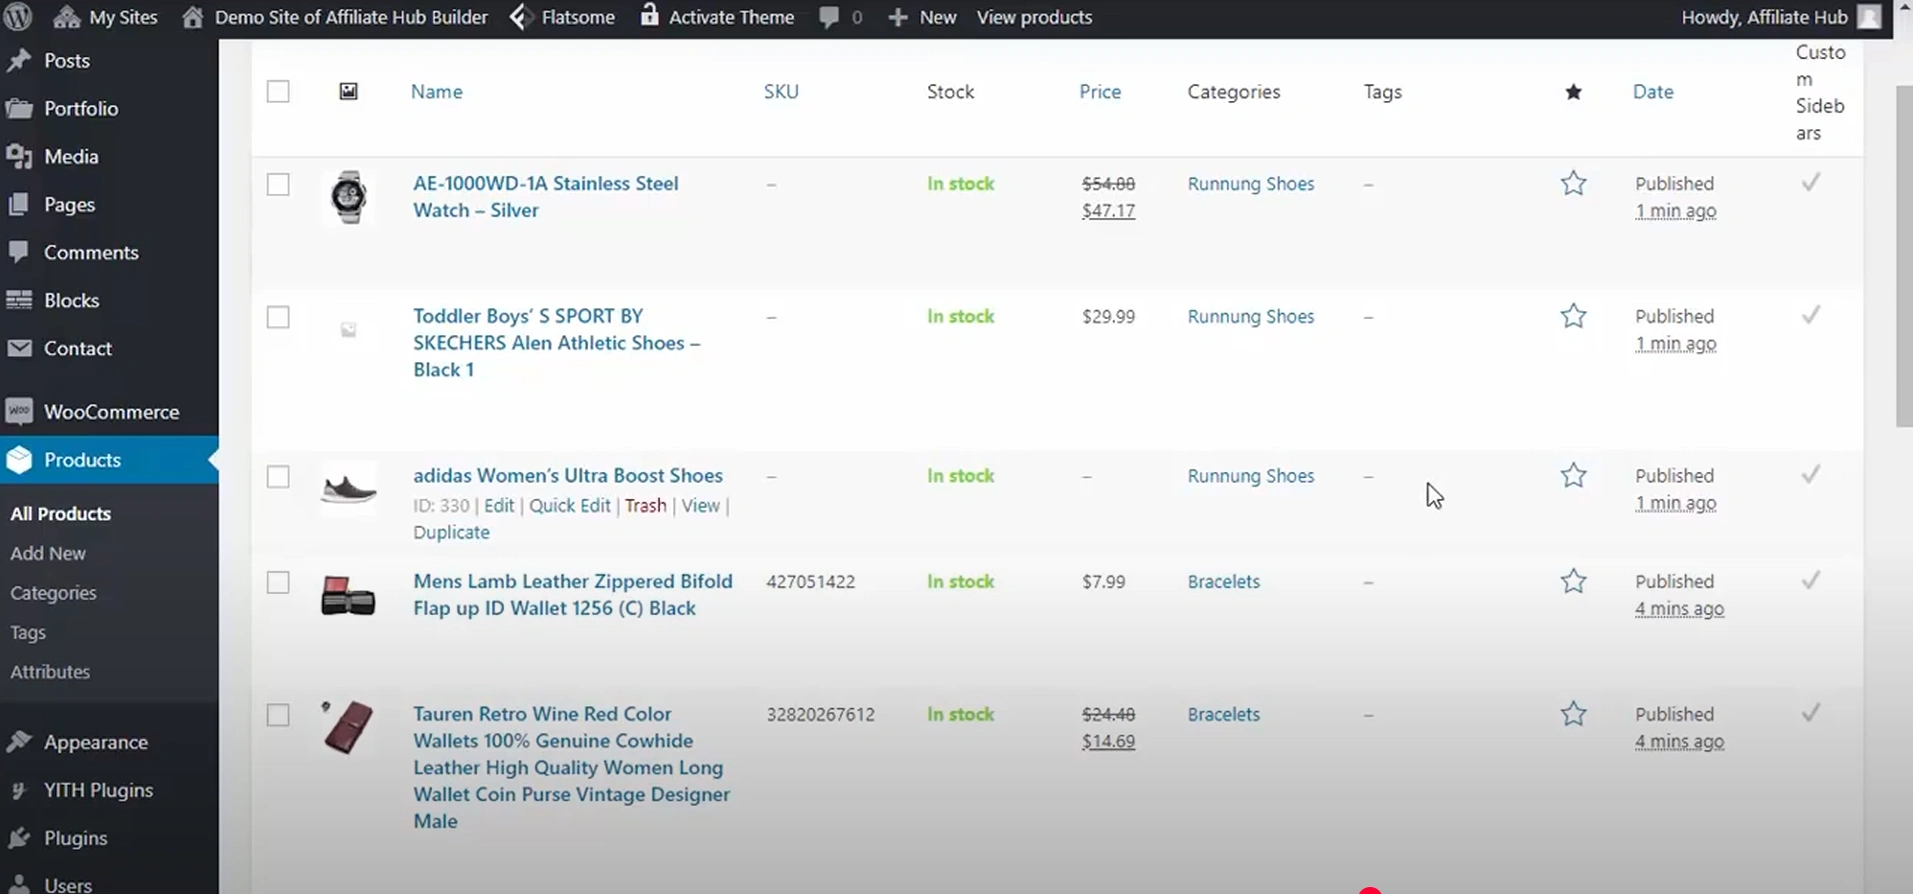Open Attributes submenu item

click(x=50, y=672)
